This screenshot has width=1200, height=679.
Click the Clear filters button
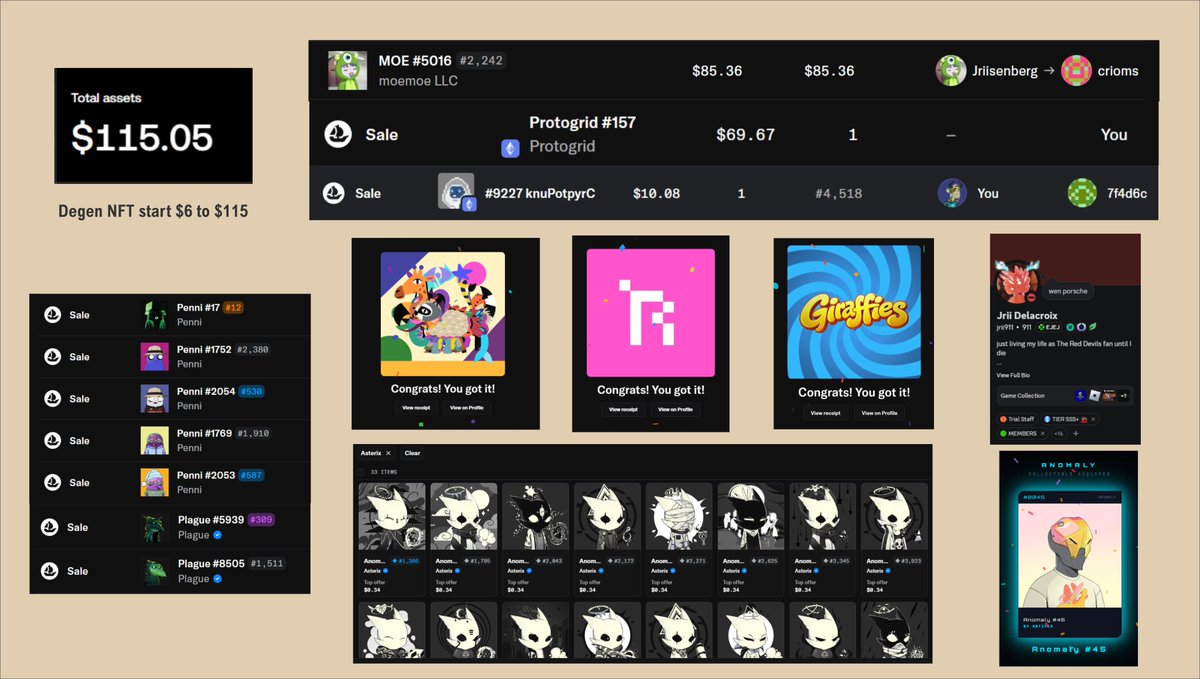[x=412, y=453]
